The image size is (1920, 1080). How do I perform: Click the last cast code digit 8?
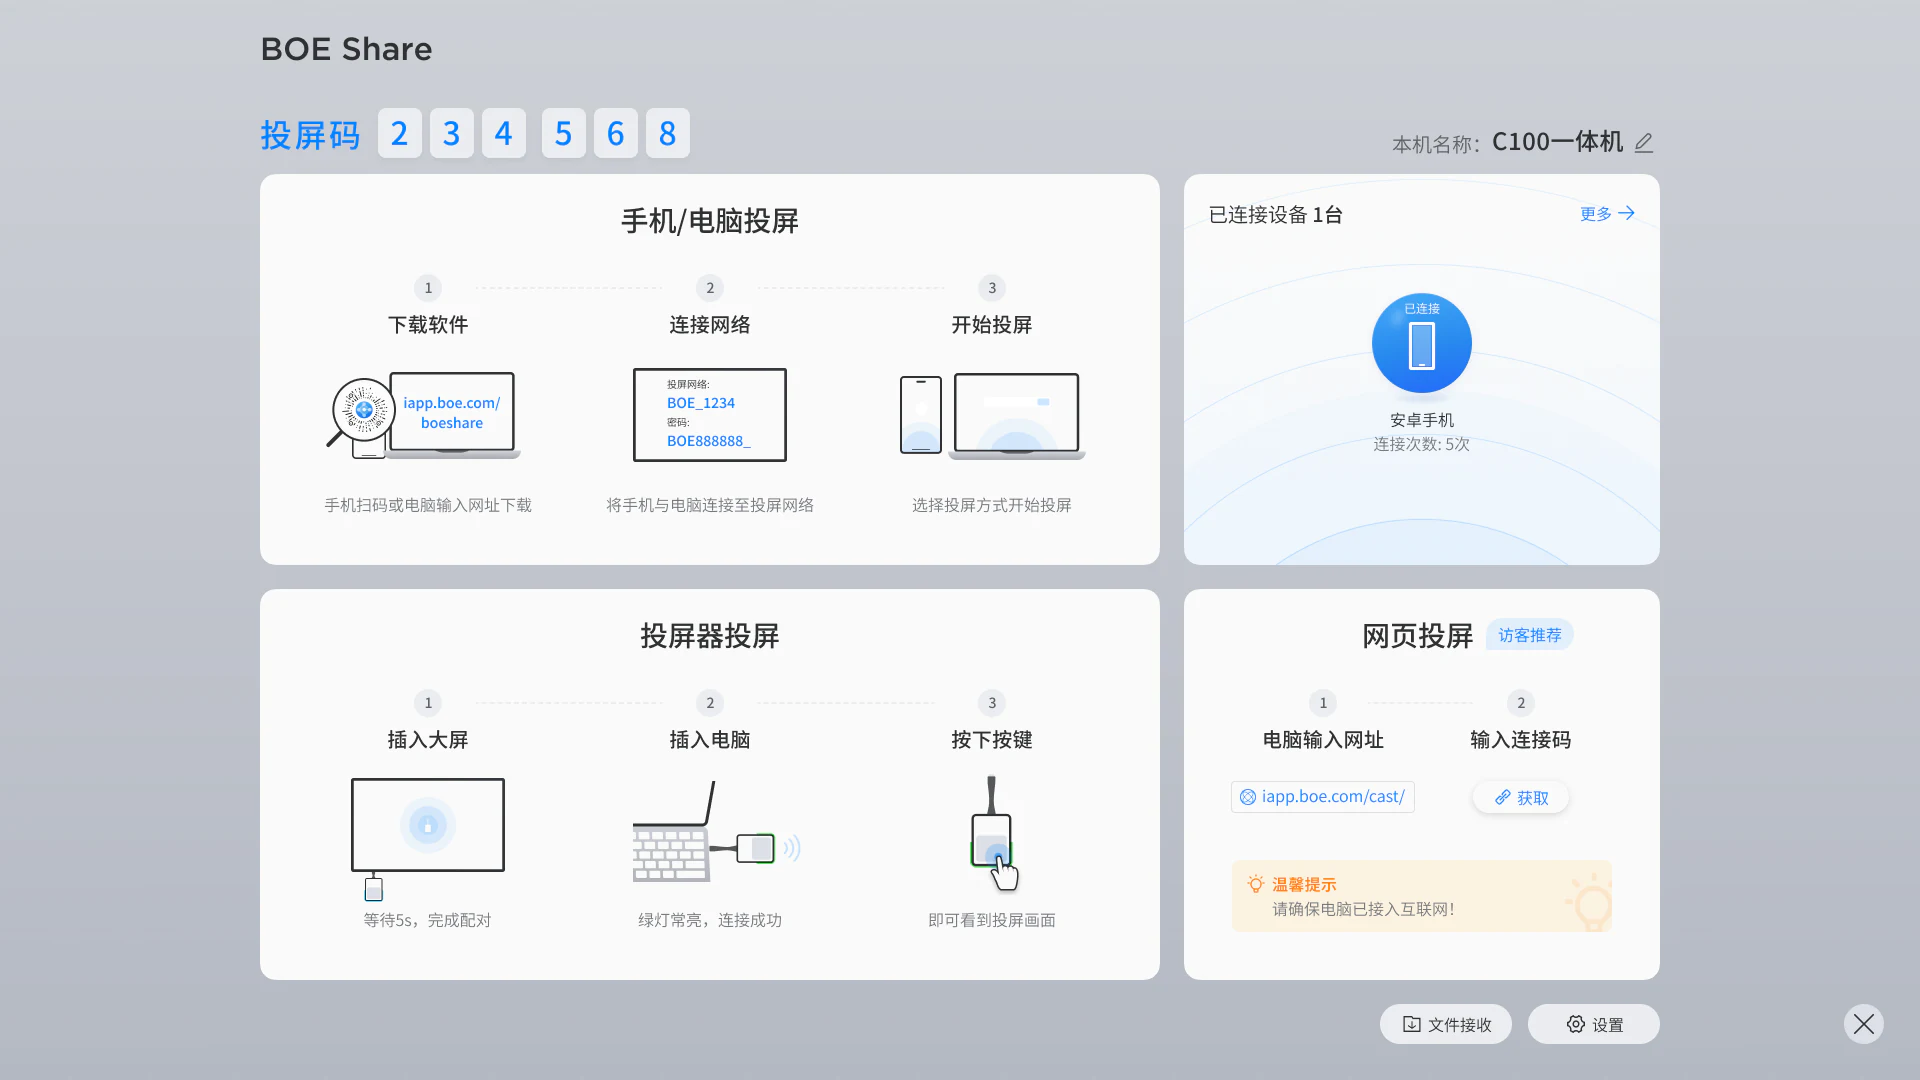pos(668,133)
